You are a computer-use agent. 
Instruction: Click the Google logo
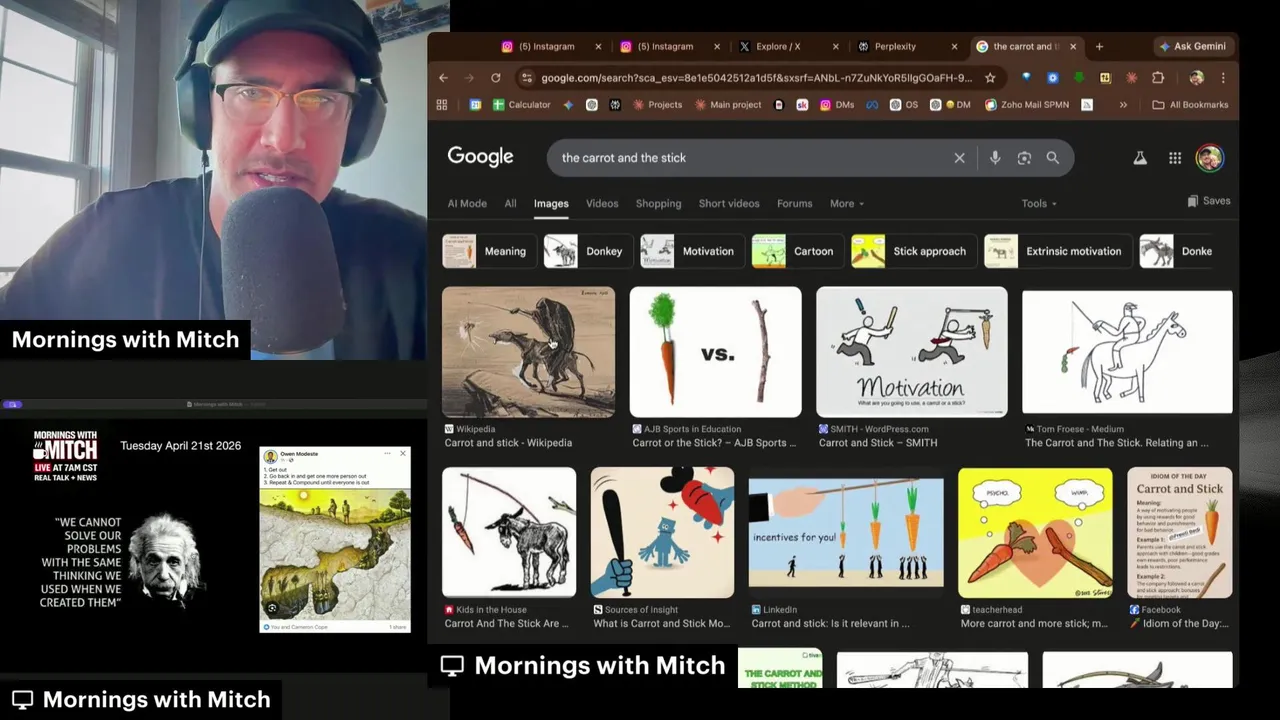coord(480,157)
